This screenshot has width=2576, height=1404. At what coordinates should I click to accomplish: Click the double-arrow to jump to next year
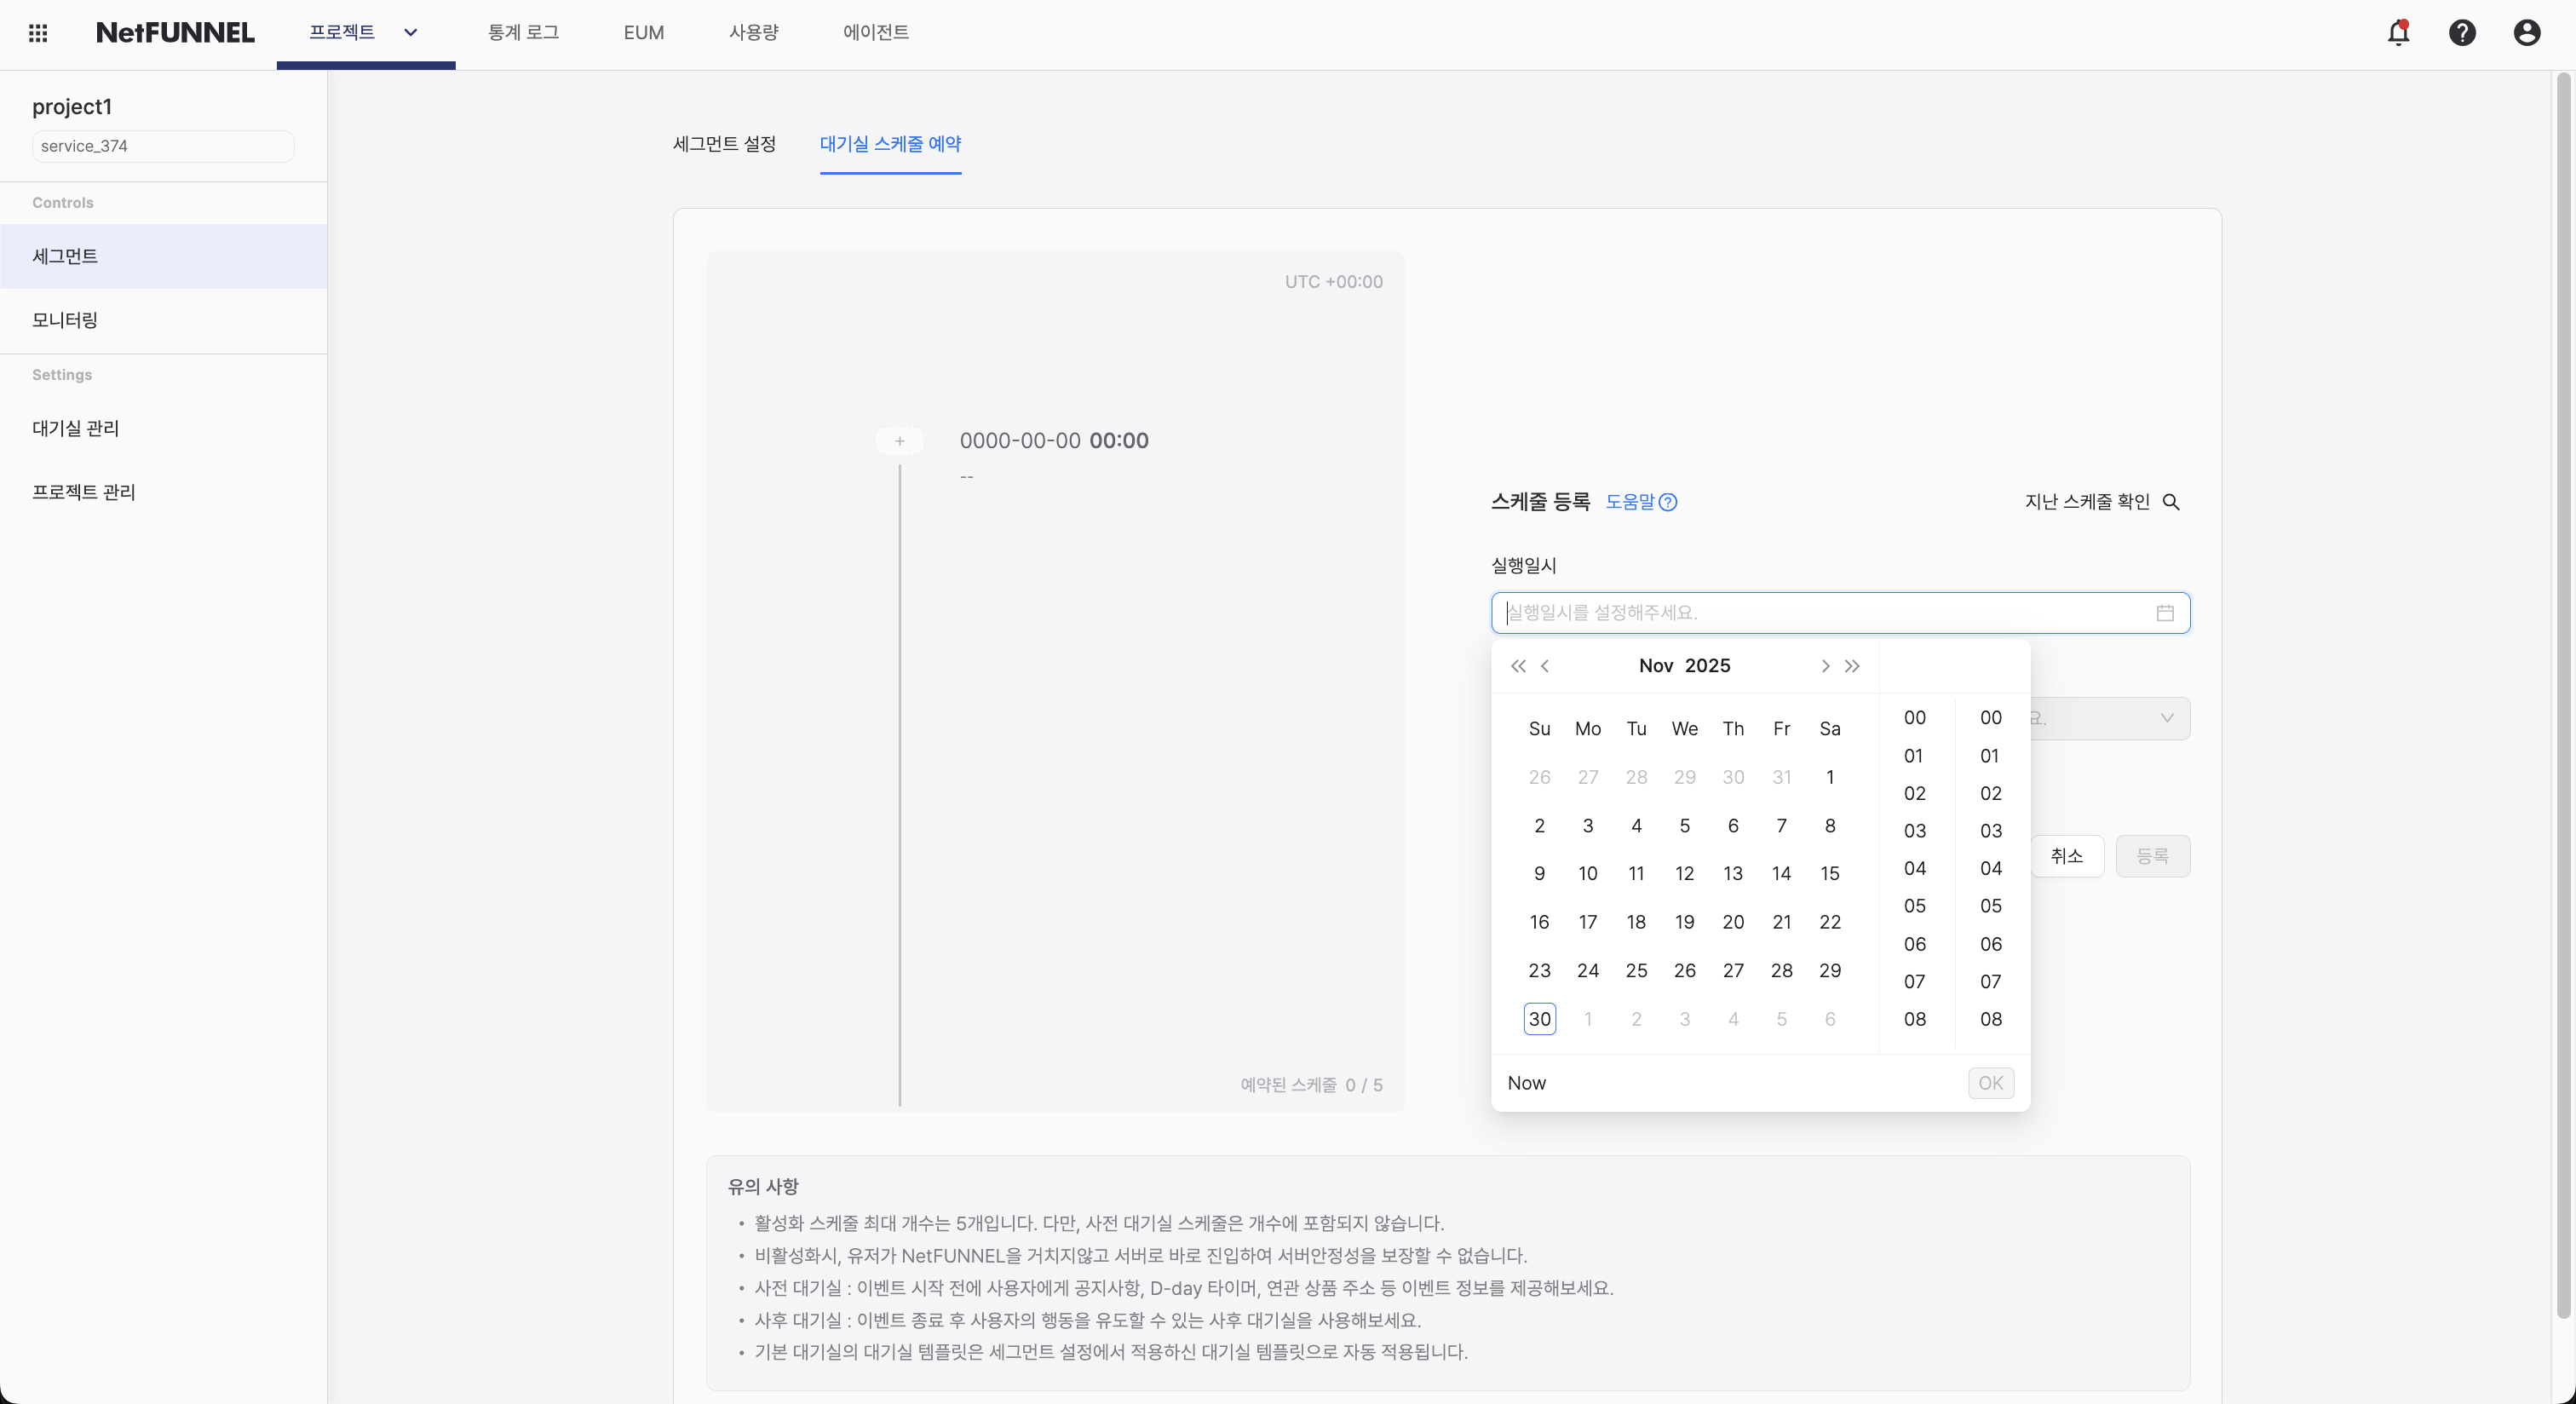[x=1853, y=665]
